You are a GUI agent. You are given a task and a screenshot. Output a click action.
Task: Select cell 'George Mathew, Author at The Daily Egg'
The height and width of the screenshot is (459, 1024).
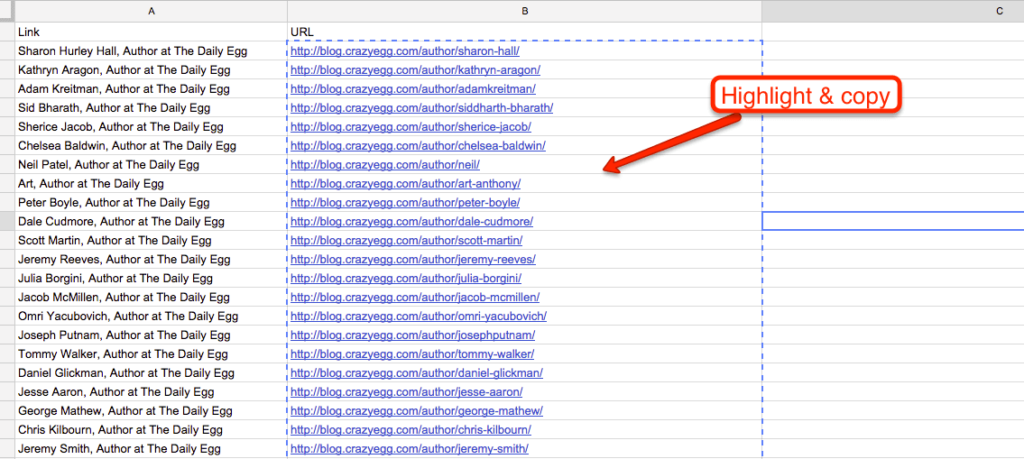[151, 411]
